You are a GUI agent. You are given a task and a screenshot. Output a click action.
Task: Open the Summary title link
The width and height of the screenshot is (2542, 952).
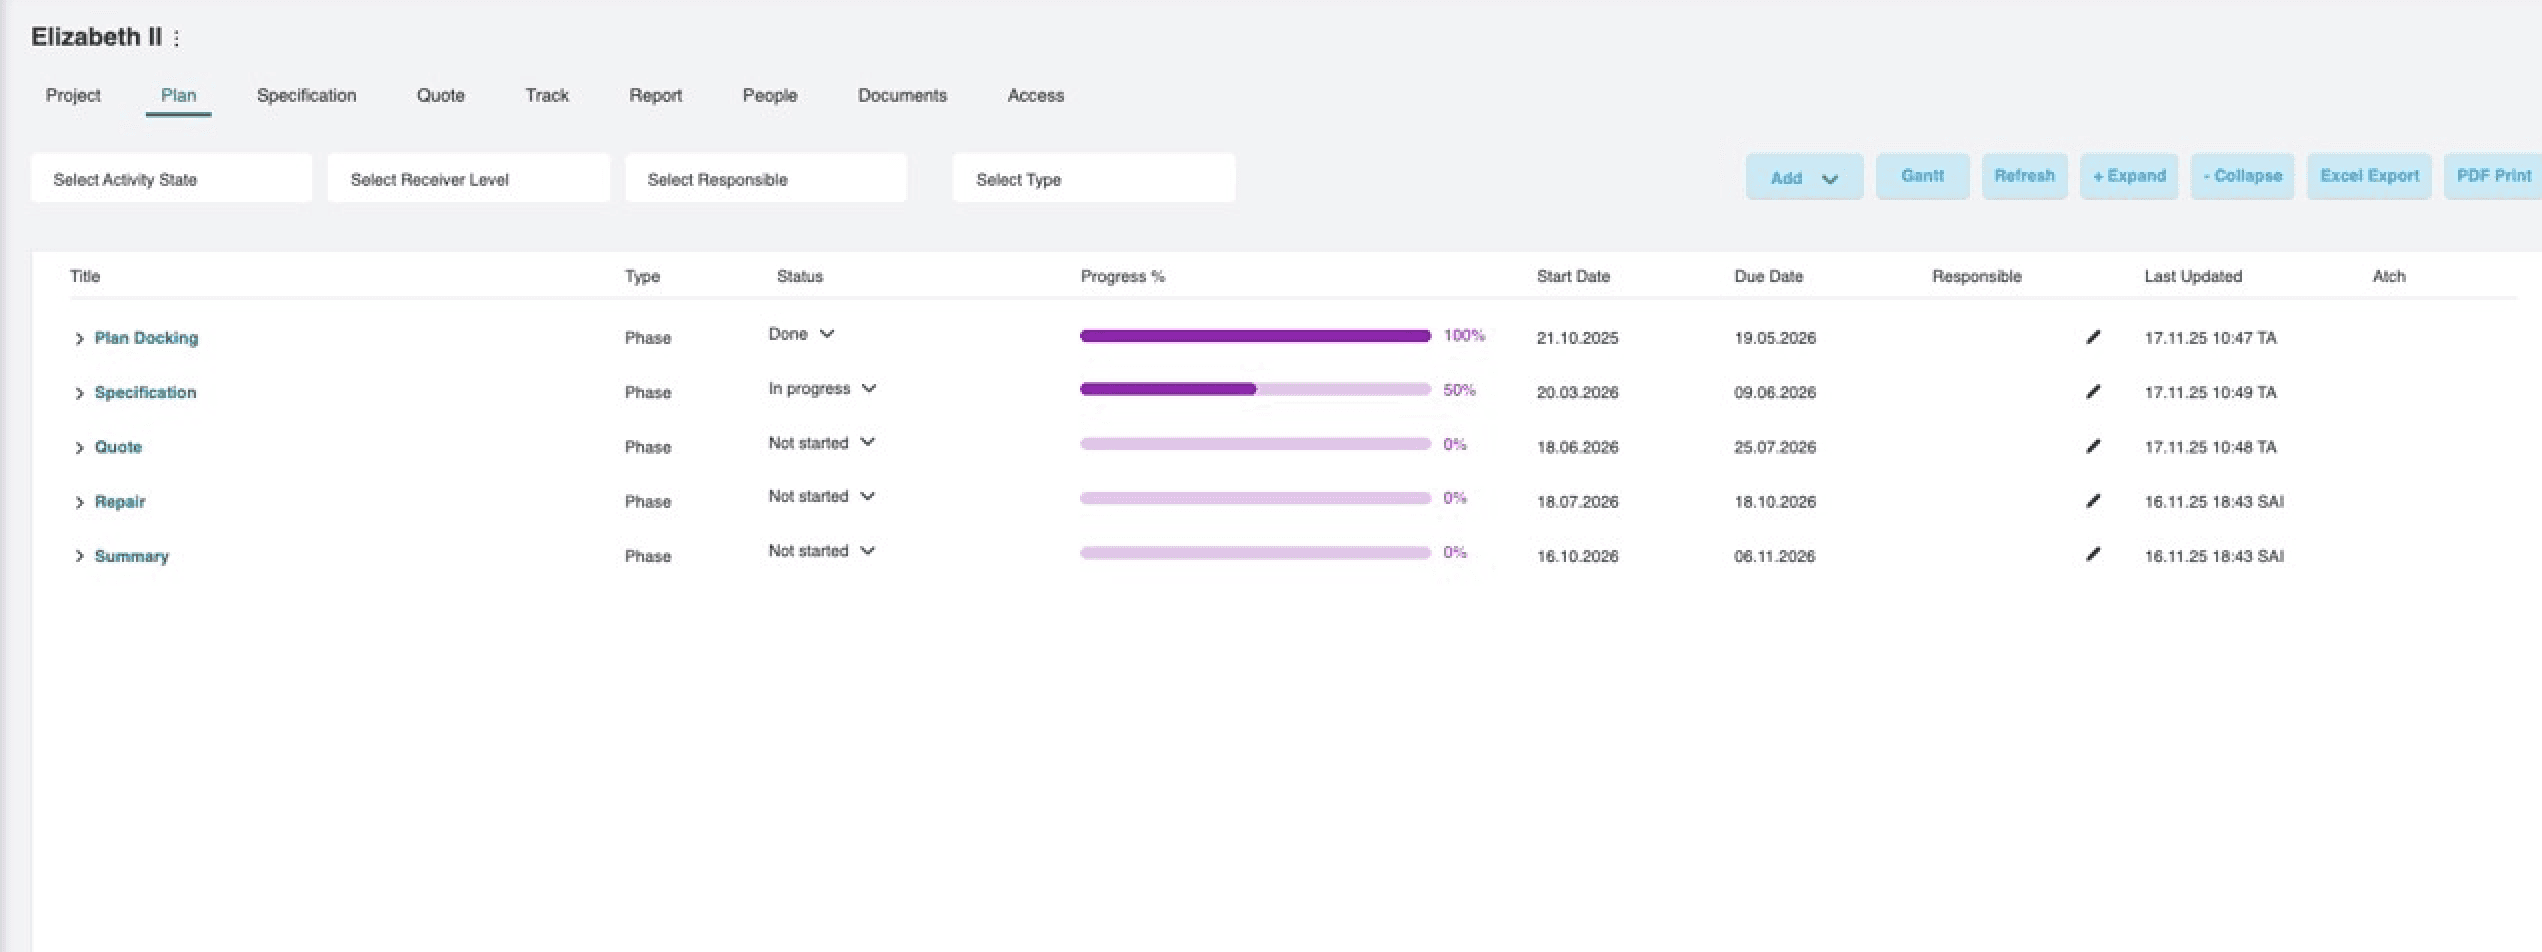tap(131, 556)
